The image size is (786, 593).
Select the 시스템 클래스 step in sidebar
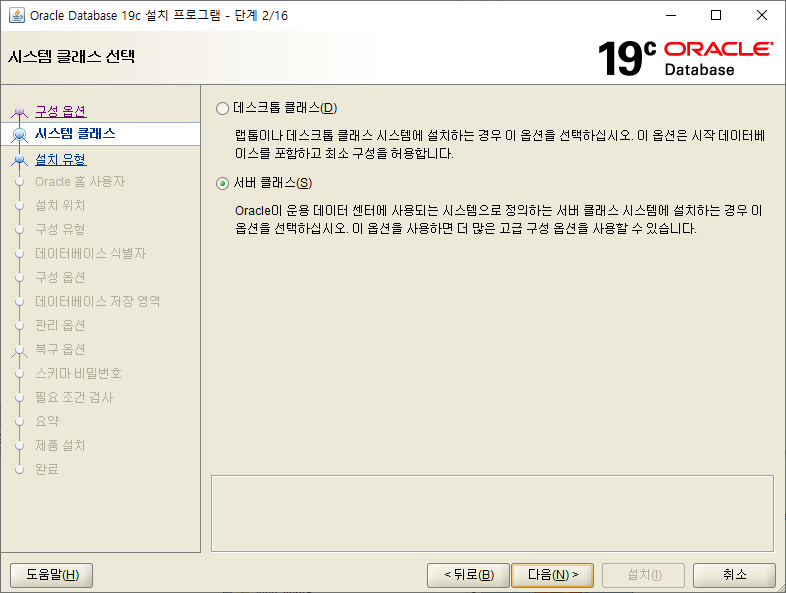[75, 133]
